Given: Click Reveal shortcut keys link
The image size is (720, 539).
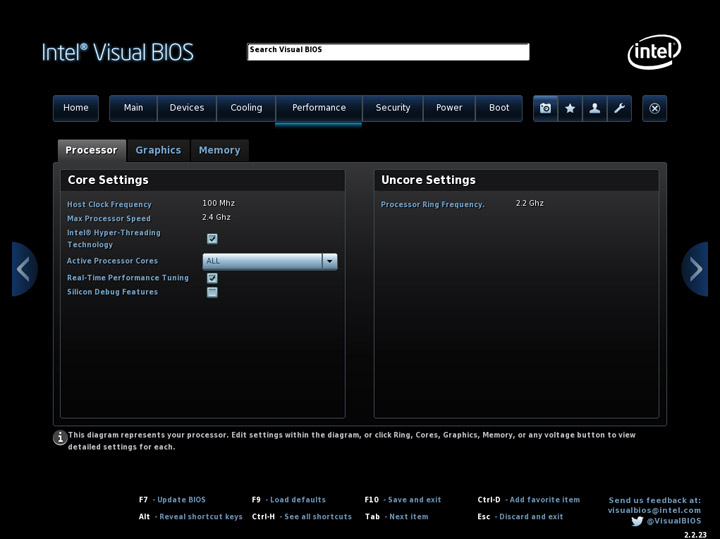Looking at the screenshot, I should coord(201,517).
